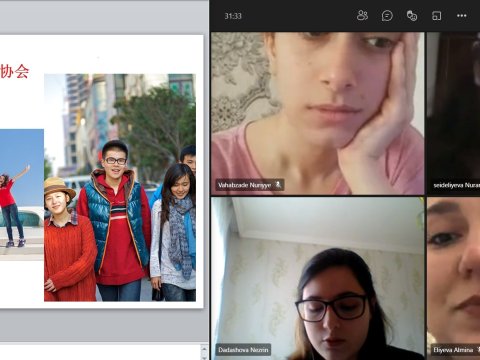Click the scroll up arrow under the slide
Image resolution: width=480 pixels, height=360 pixels.
click(204, 349)
